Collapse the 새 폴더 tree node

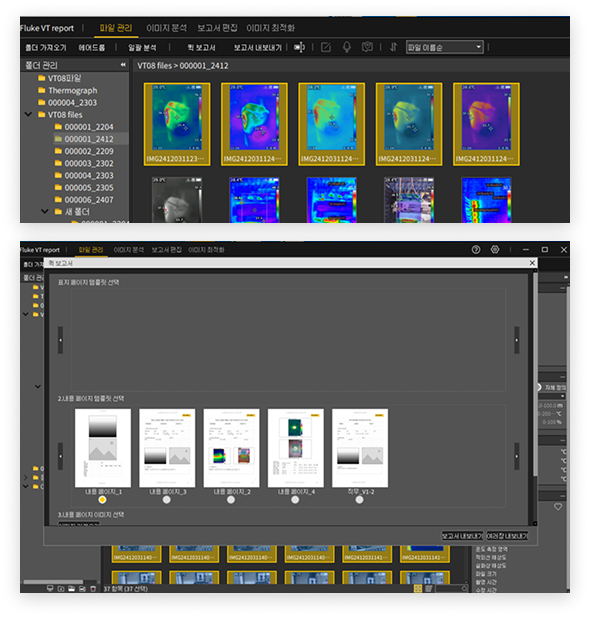45,212
